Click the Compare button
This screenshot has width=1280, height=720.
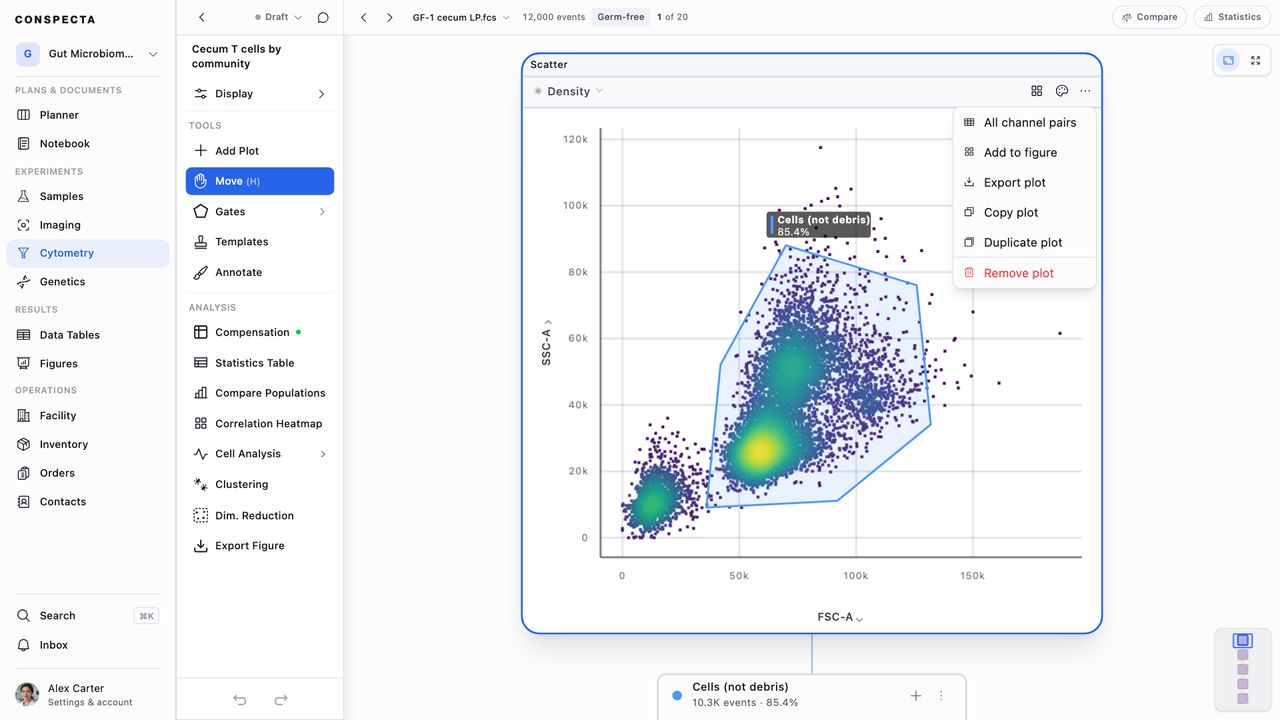click(x=1149, y=17)
